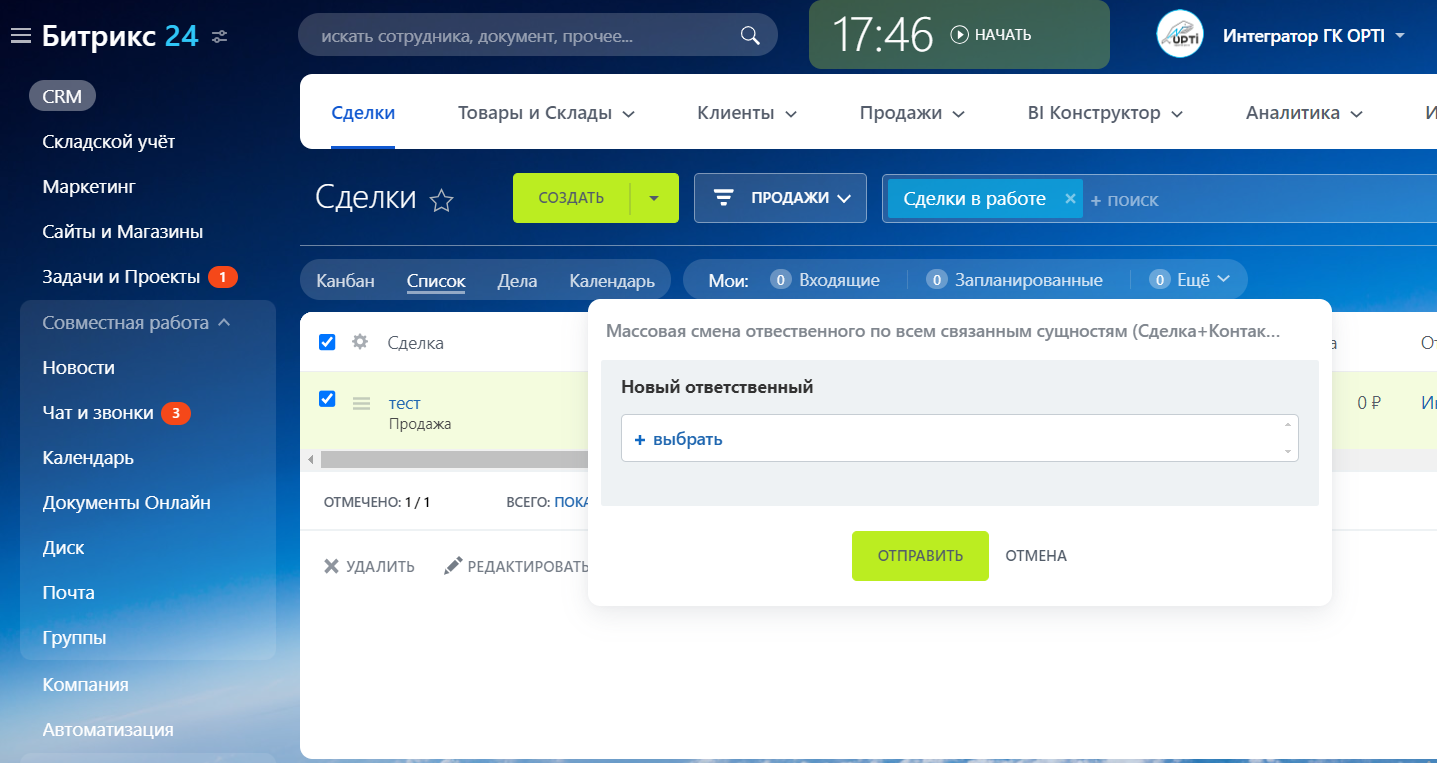
Task: Click + выбрать to pick responsible
Action: 678,439
